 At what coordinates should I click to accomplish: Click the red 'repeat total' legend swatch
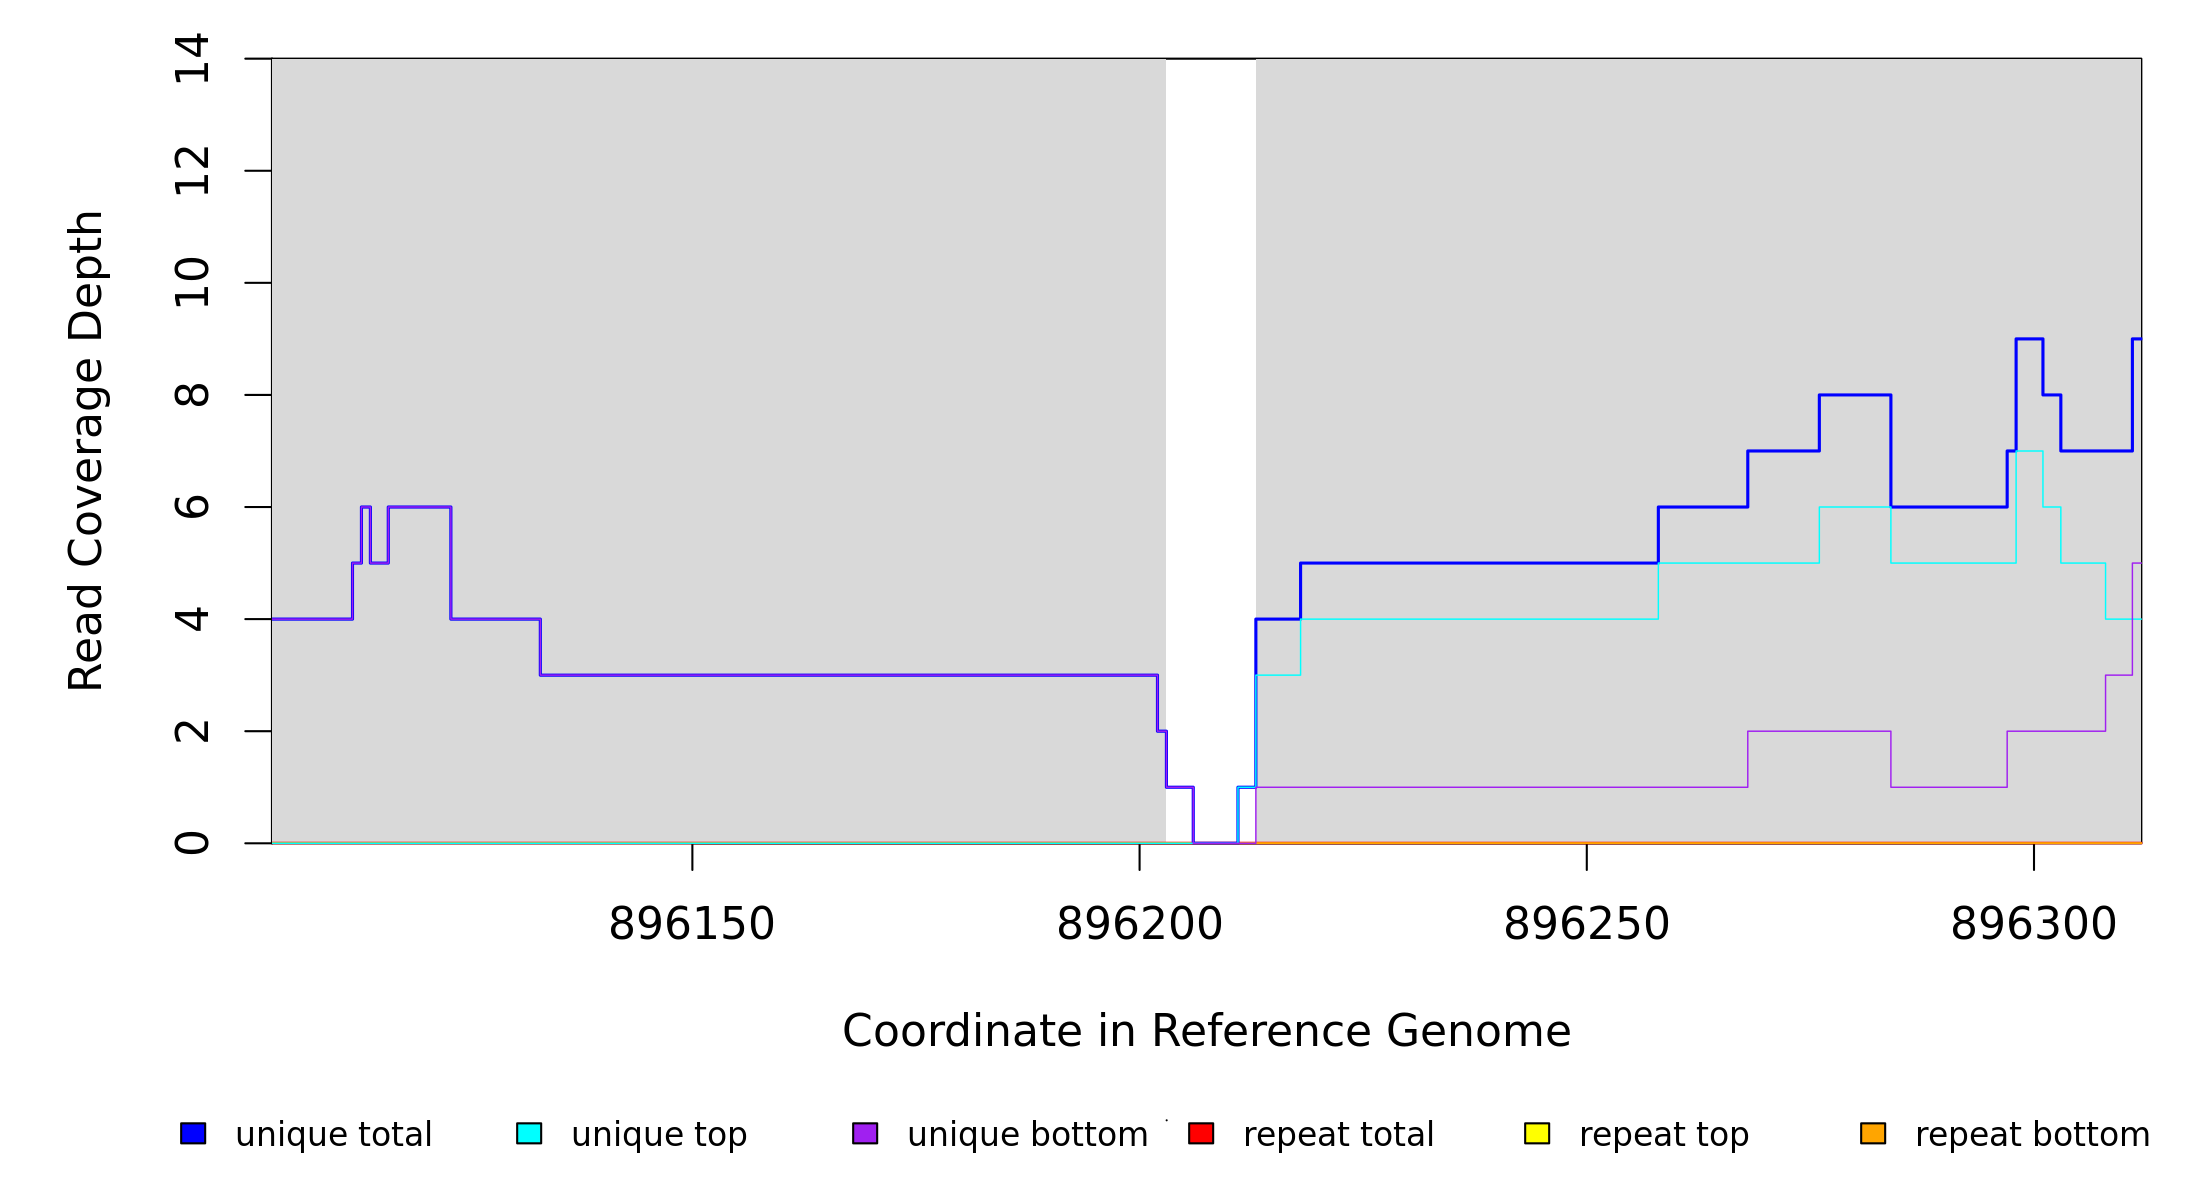tap(1201, 1133)
